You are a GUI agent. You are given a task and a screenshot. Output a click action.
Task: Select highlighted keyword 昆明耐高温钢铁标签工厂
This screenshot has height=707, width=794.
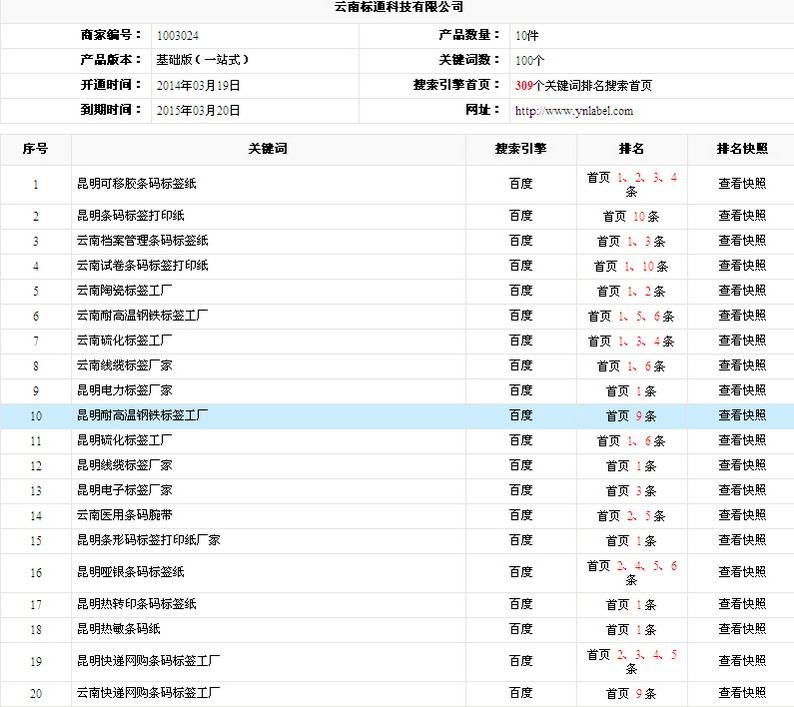pyautogui.click(x=142, y=415)
